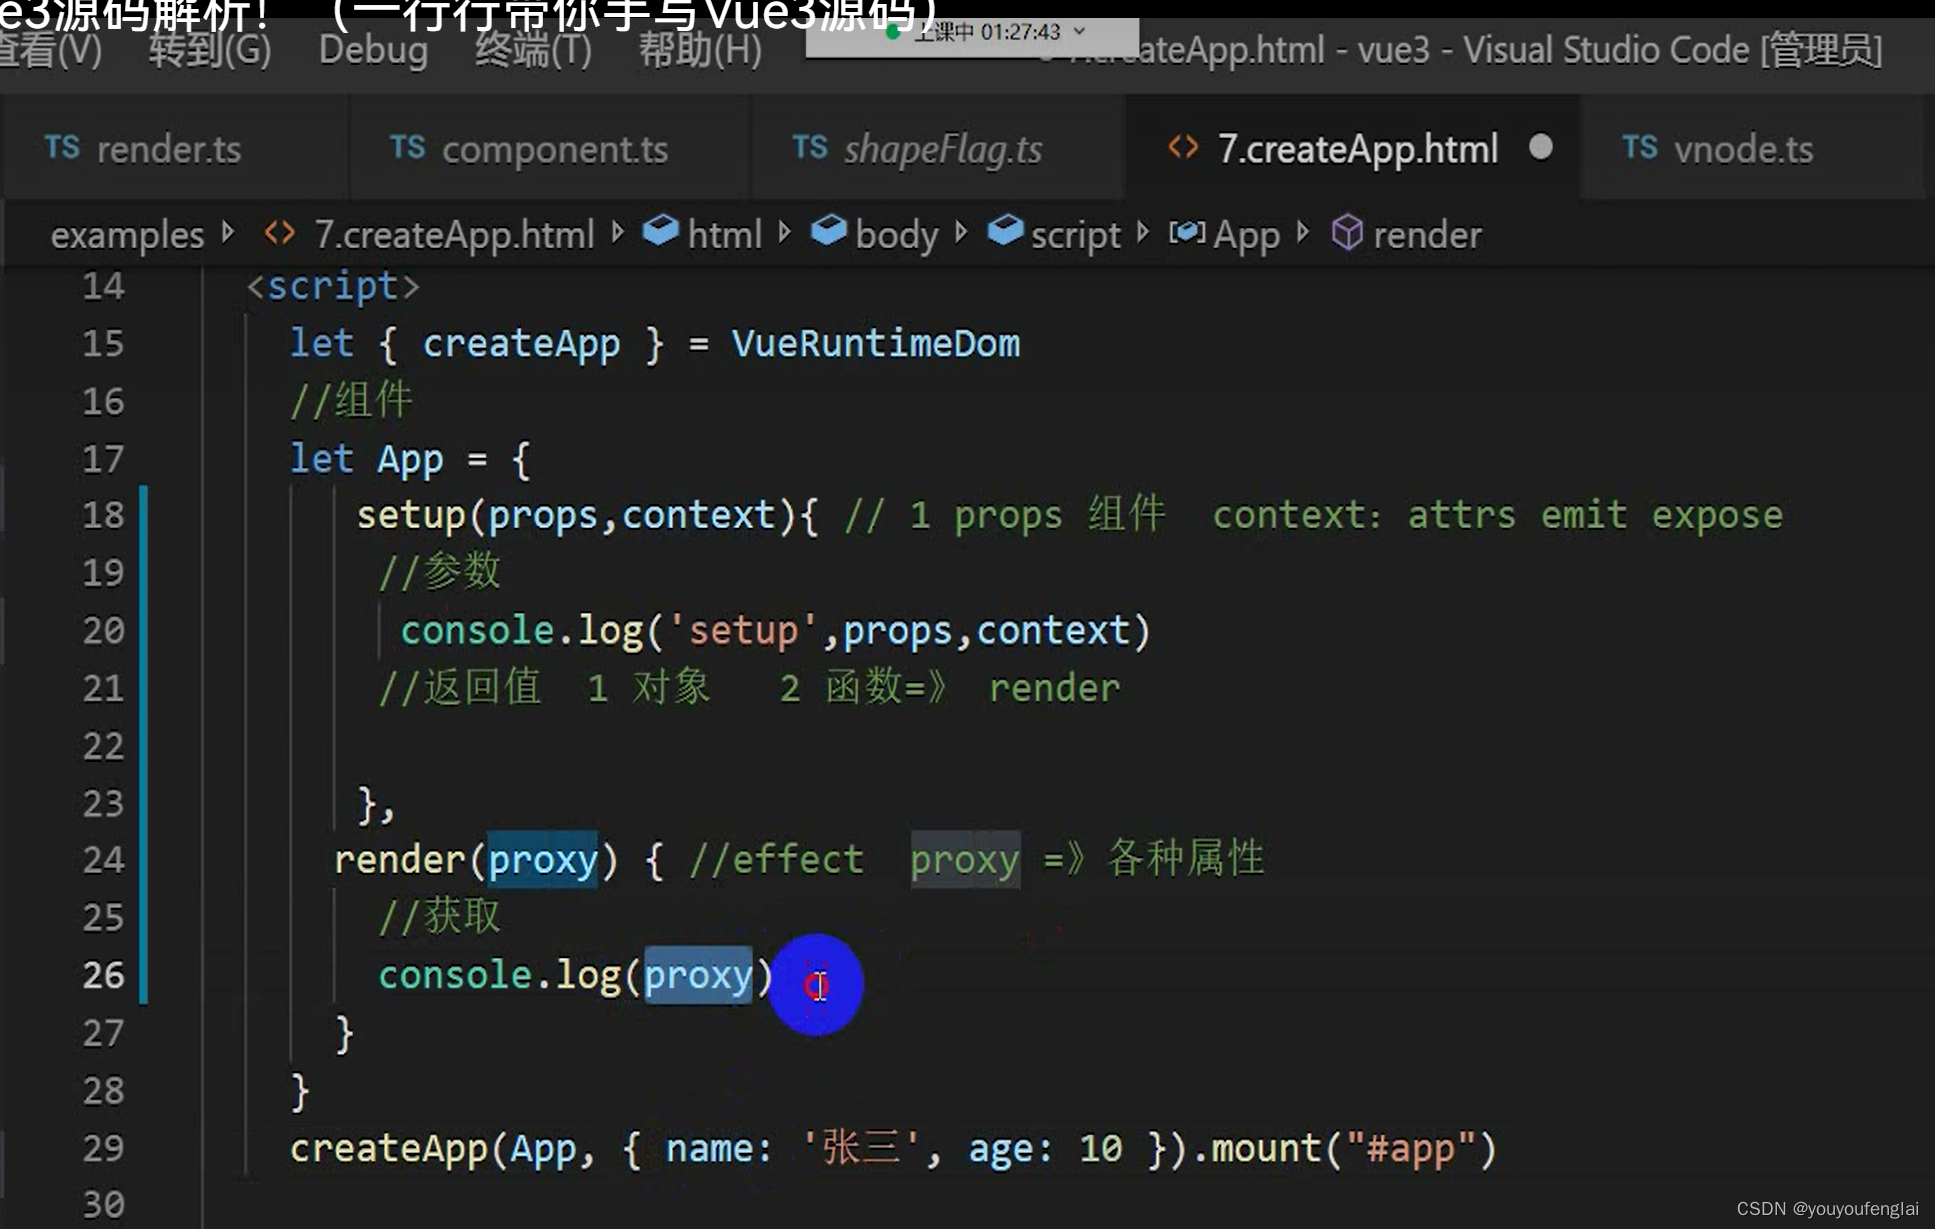Click the '张三' string on line 29

(861, 1148)
